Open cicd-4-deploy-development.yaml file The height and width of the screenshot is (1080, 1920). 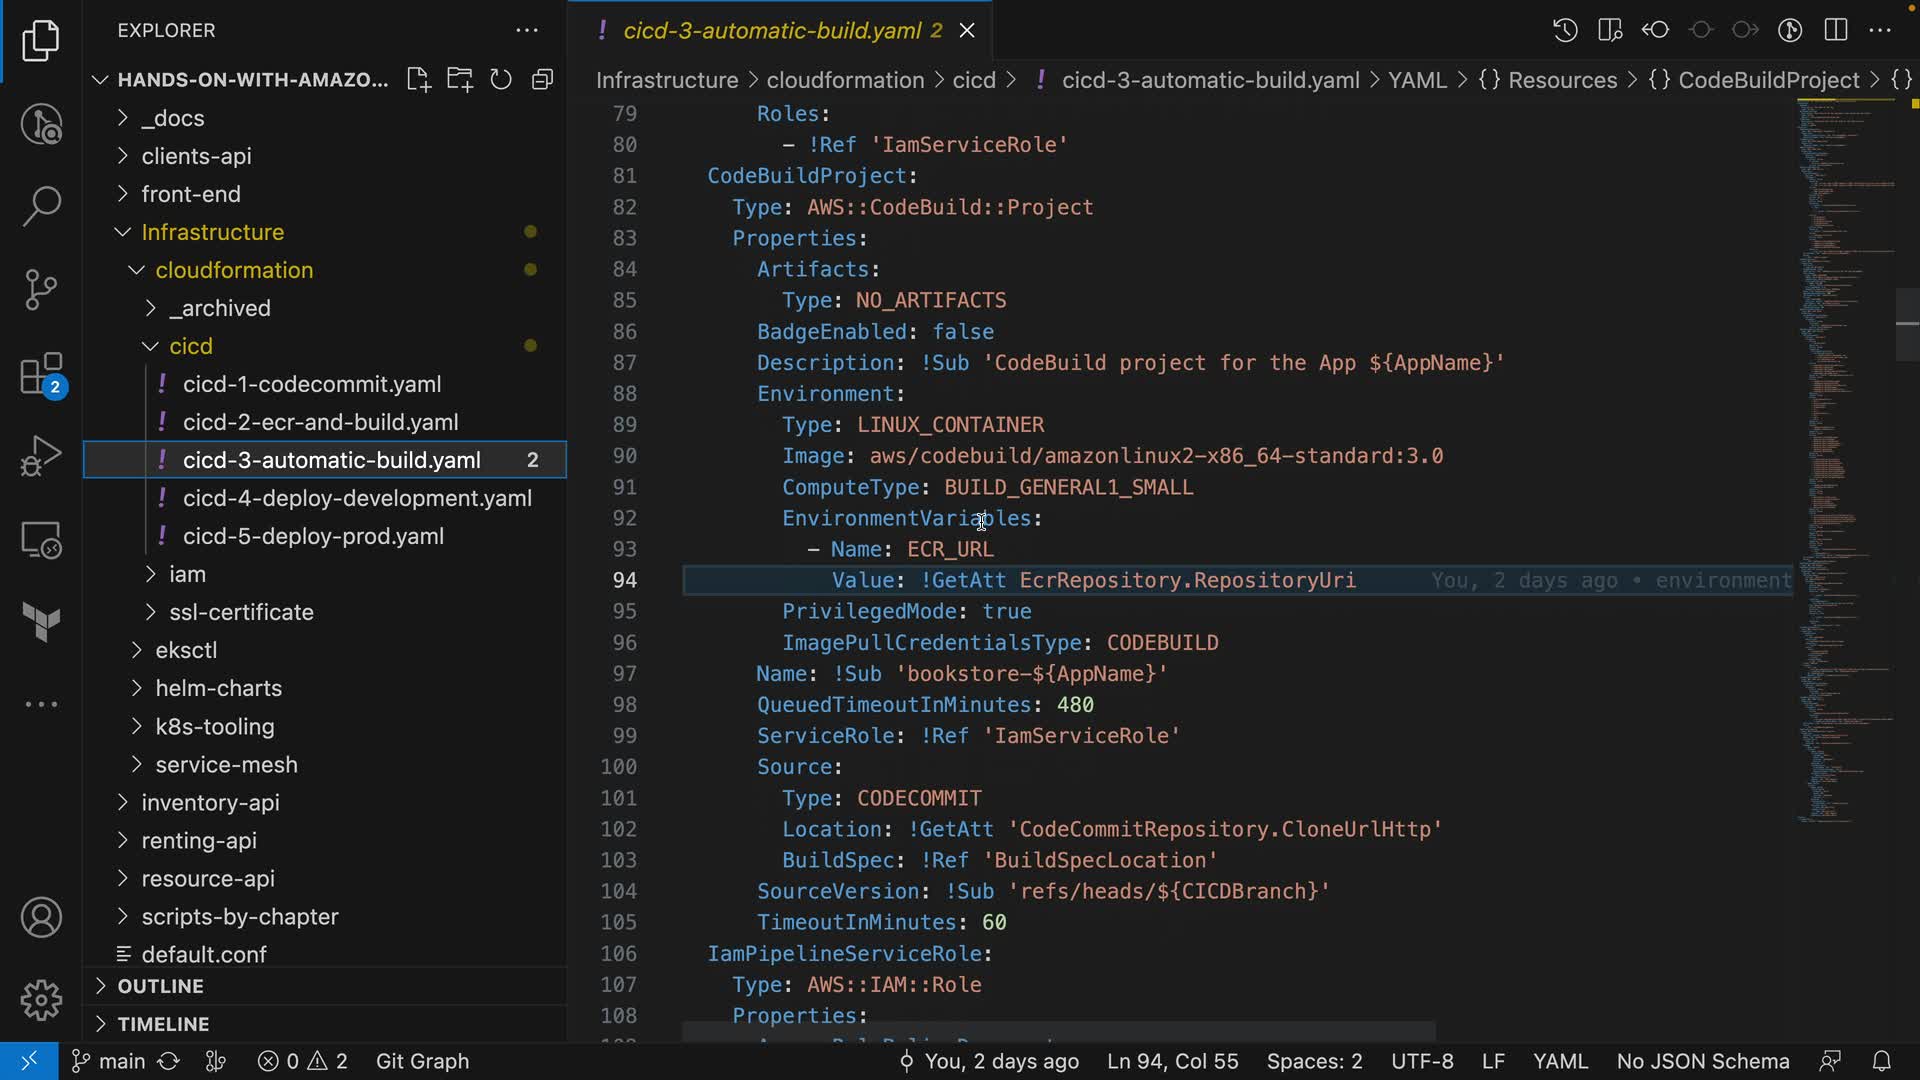(x=357, y=498)
